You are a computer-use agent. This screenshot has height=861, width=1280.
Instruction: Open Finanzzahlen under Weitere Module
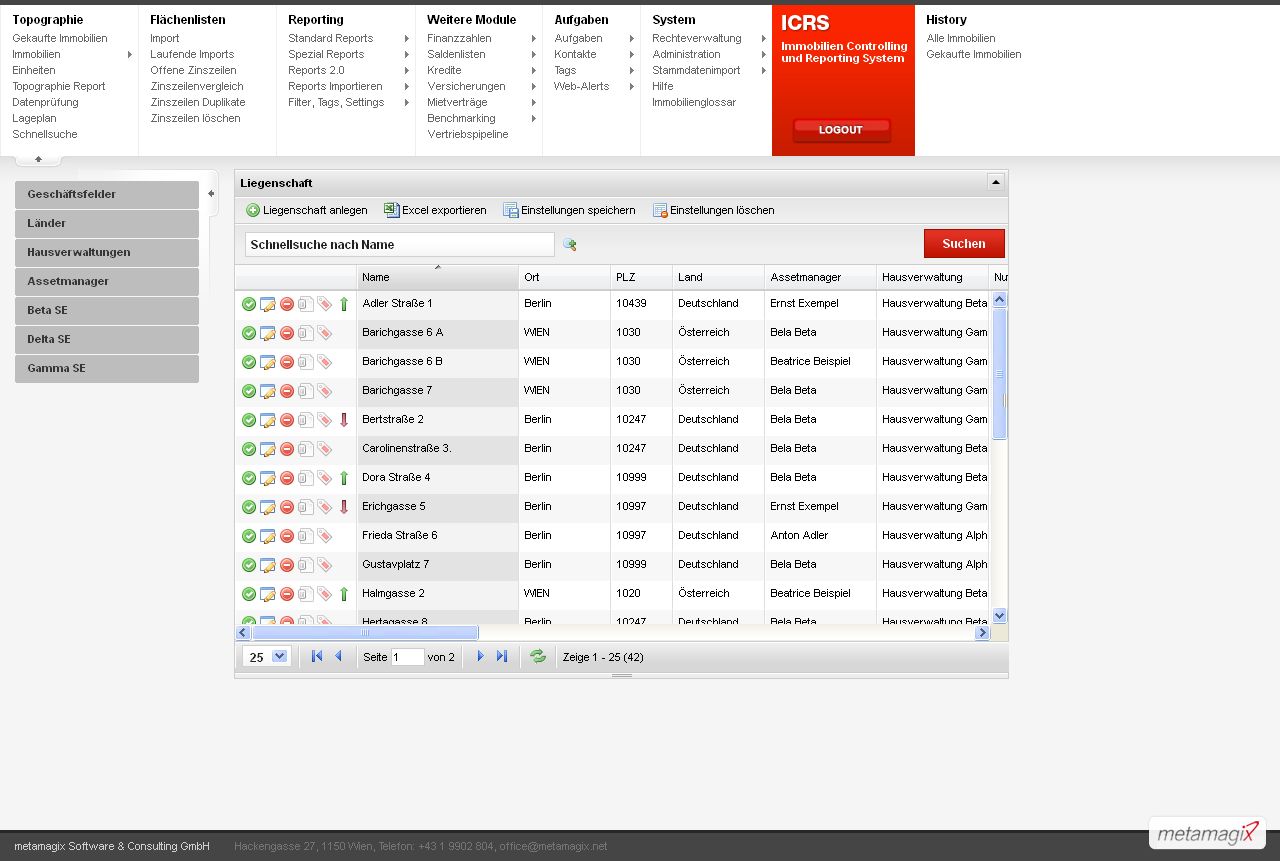459,38
